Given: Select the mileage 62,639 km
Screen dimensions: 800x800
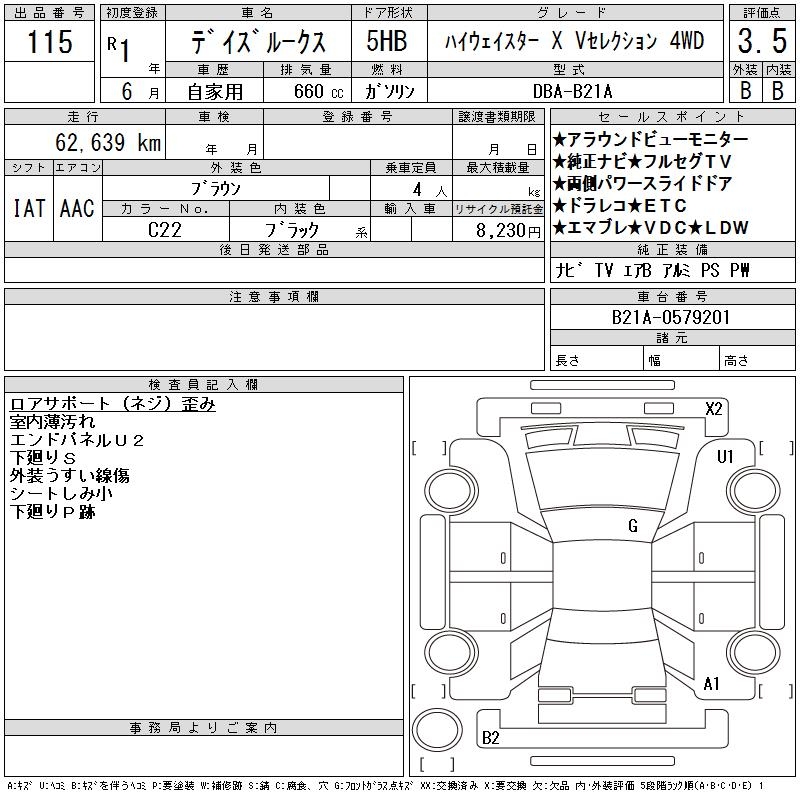Looking at the screenshot, I should pyautogui.click(x=108, y=142).
